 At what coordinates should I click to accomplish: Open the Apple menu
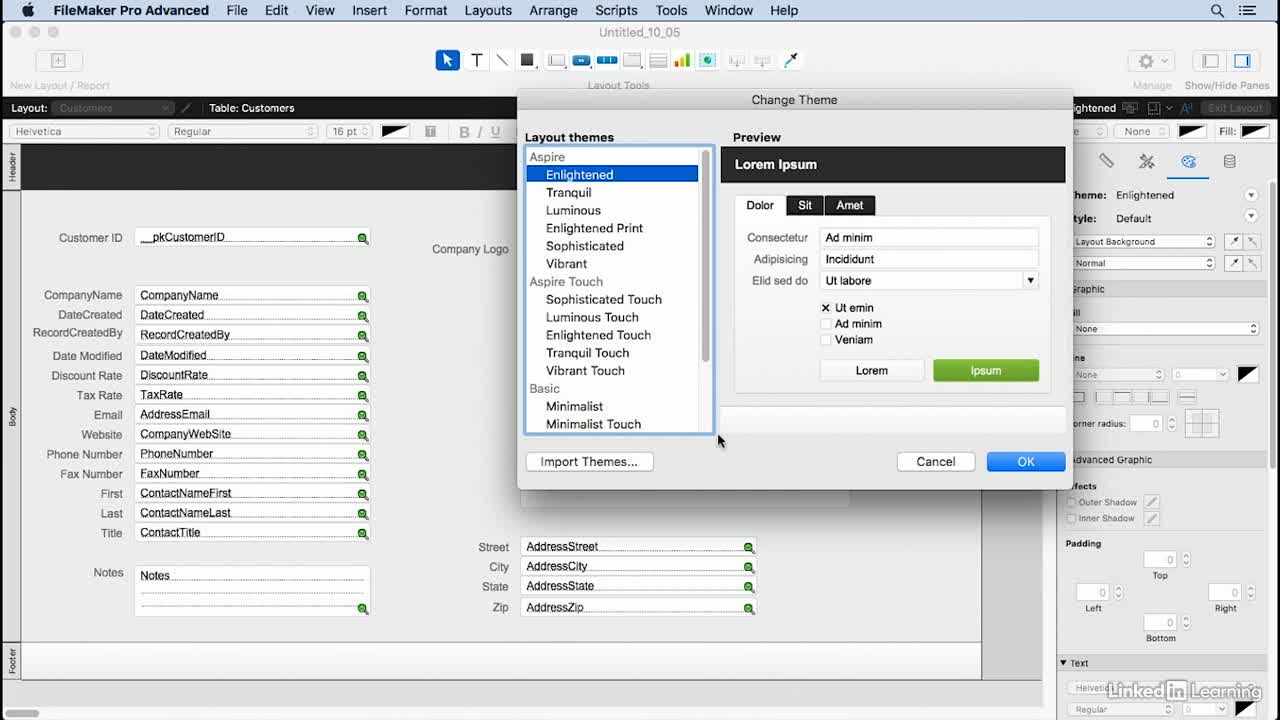click(x=28, y=10)
